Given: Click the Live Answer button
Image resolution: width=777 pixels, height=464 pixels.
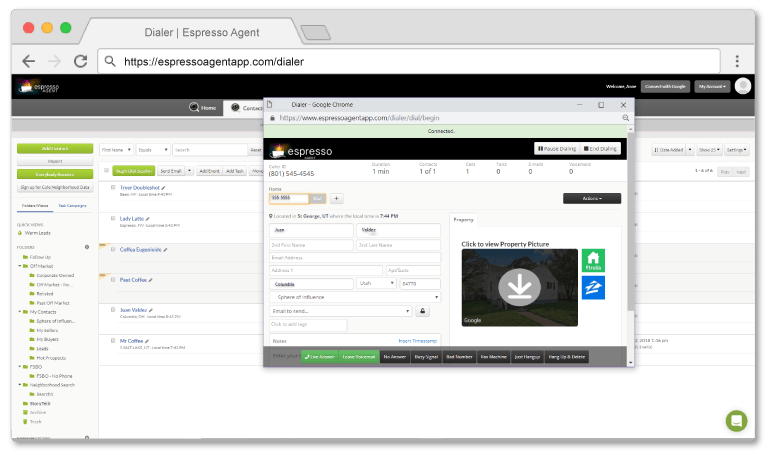Looking at the screenshot, I should tap(320, 357).
